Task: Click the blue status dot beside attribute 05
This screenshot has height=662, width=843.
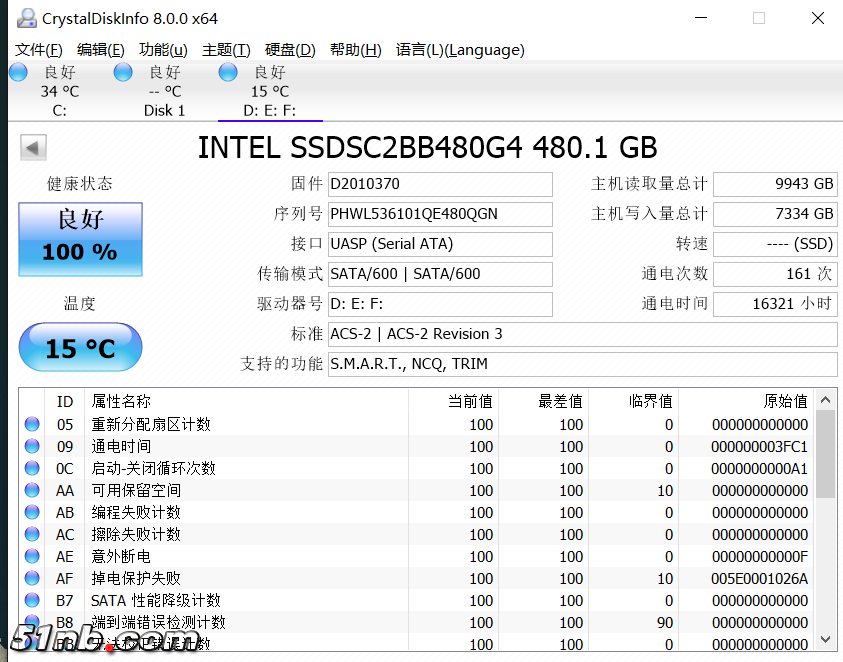Action: coord(32,423)
